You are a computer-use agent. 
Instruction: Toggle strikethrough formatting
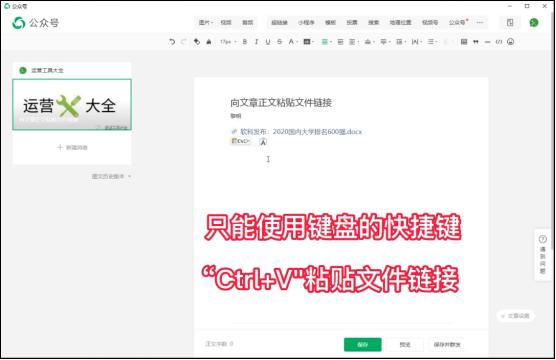coord(279,42)
